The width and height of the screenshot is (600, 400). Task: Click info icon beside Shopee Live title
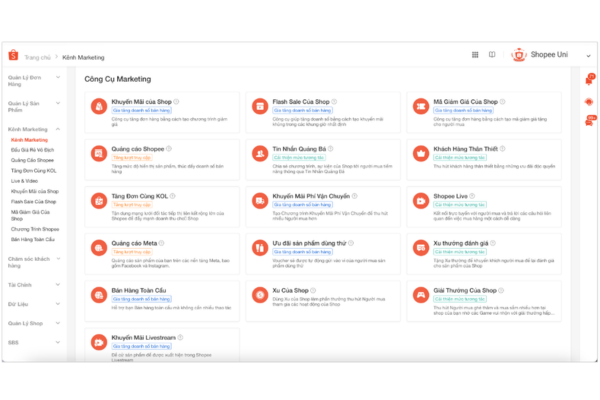[x=472, y=196]
